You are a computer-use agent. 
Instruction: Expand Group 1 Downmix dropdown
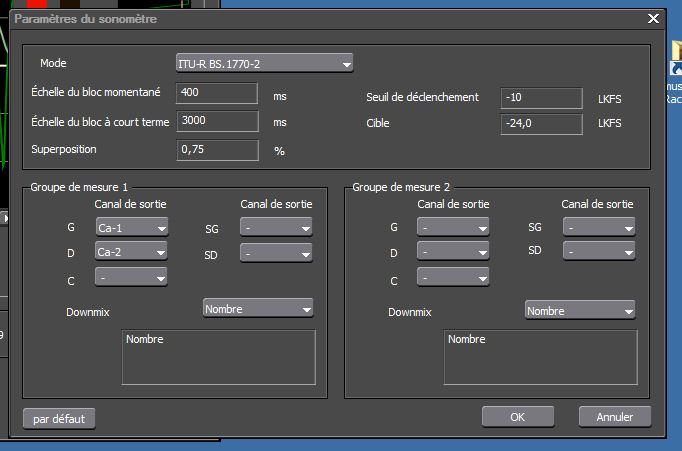258,309
